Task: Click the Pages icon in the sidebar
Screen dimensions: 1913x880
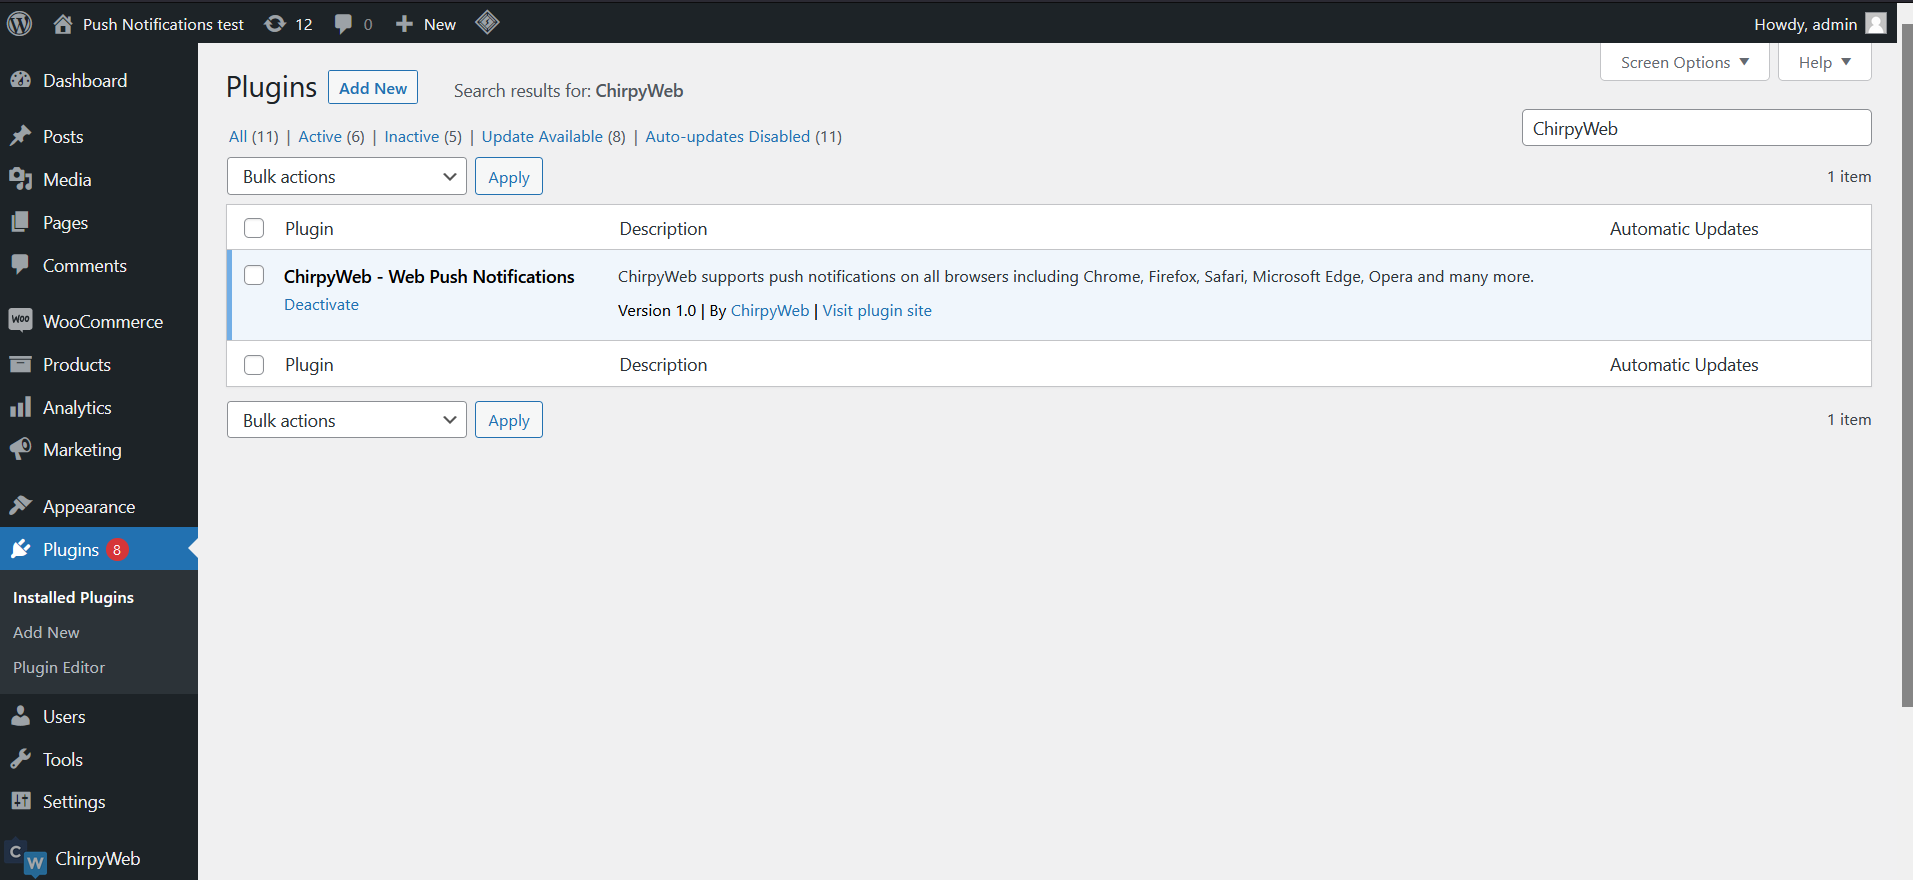Action: click(x=21, y=222)
